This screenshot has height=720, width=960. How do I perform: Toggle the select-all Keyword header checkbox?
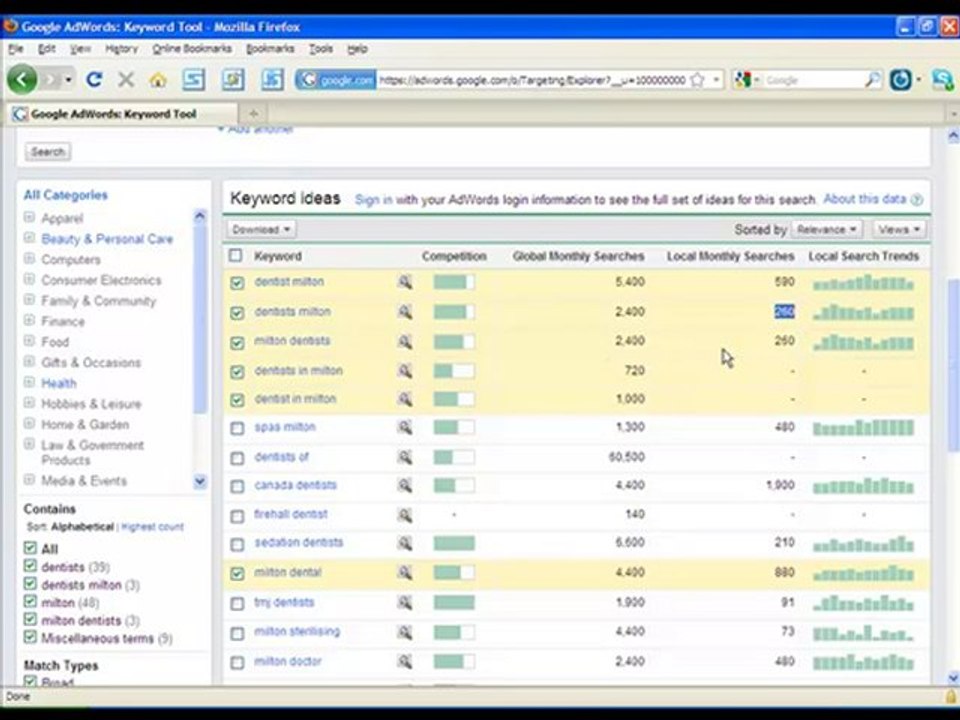click(236, 256)
